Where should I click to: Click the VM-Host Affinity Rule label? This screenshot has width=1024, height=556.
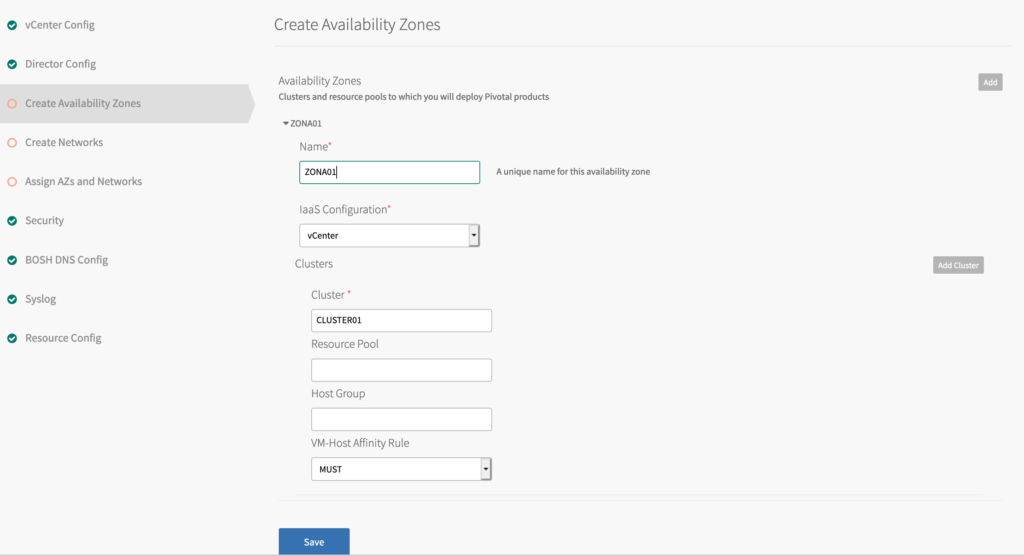pos(360,443)
